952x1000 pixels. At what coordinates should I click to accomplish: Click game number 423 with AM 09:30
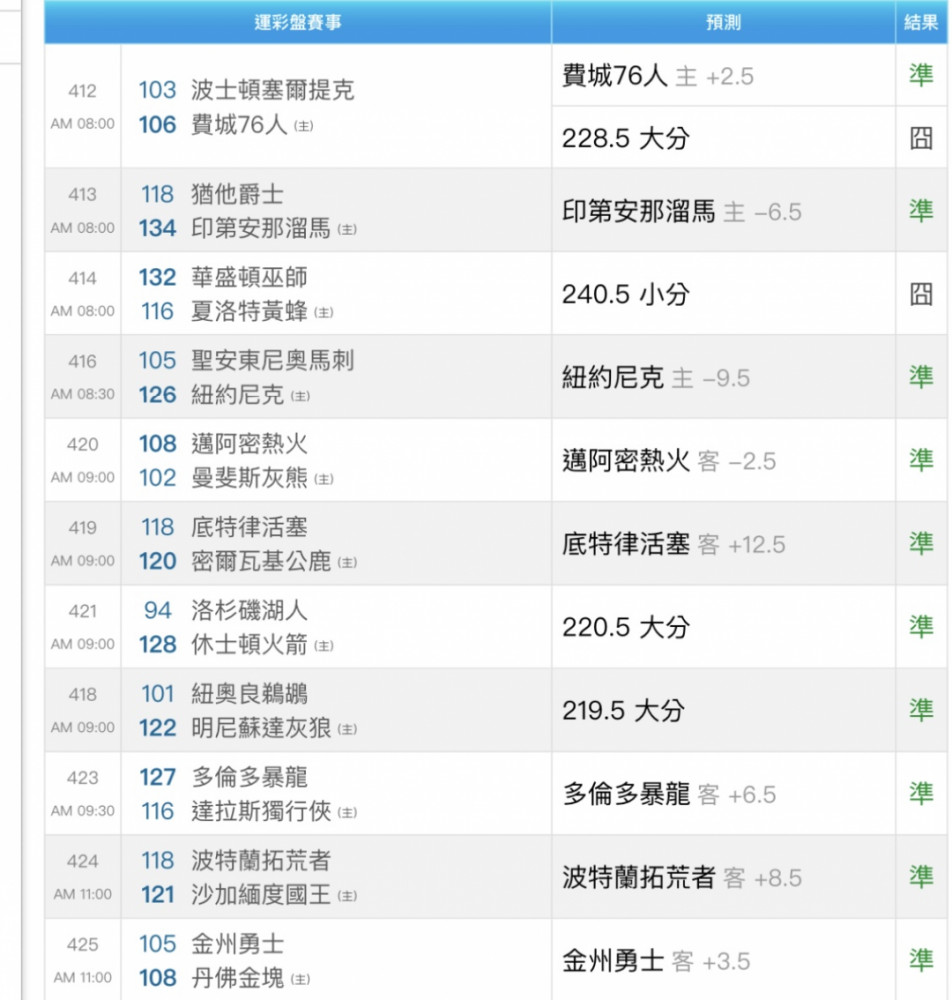82,794
